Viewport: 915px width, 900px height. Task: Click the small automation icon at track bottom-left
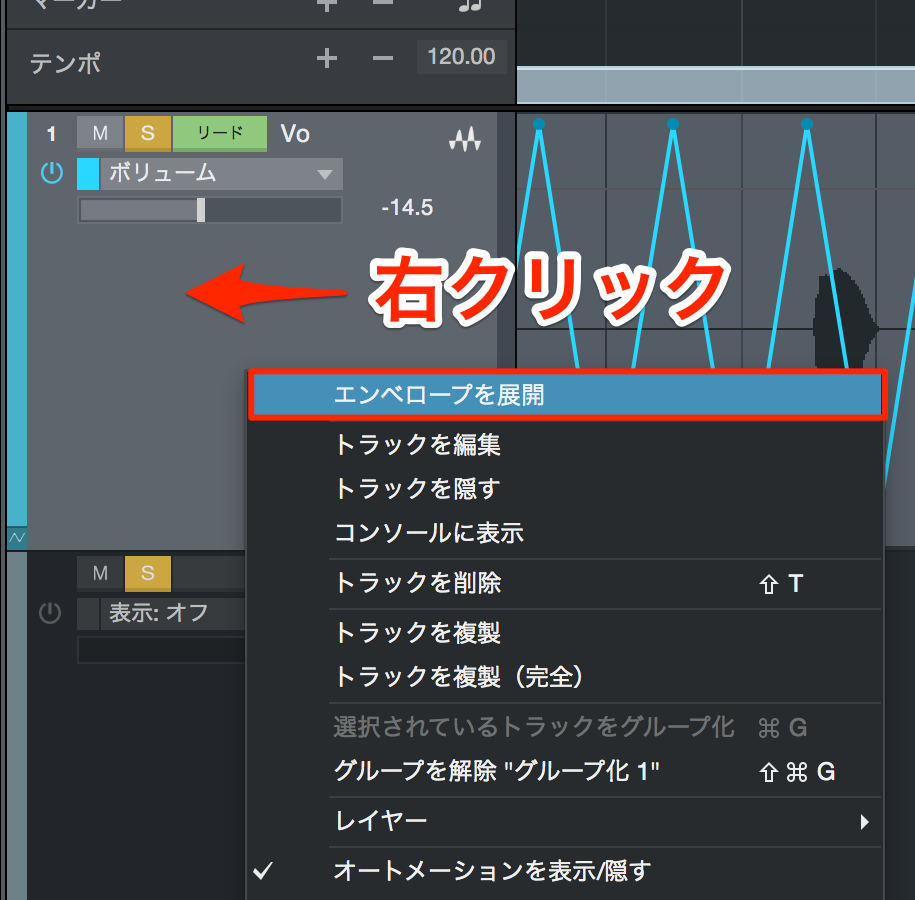(x=17, y=538)
